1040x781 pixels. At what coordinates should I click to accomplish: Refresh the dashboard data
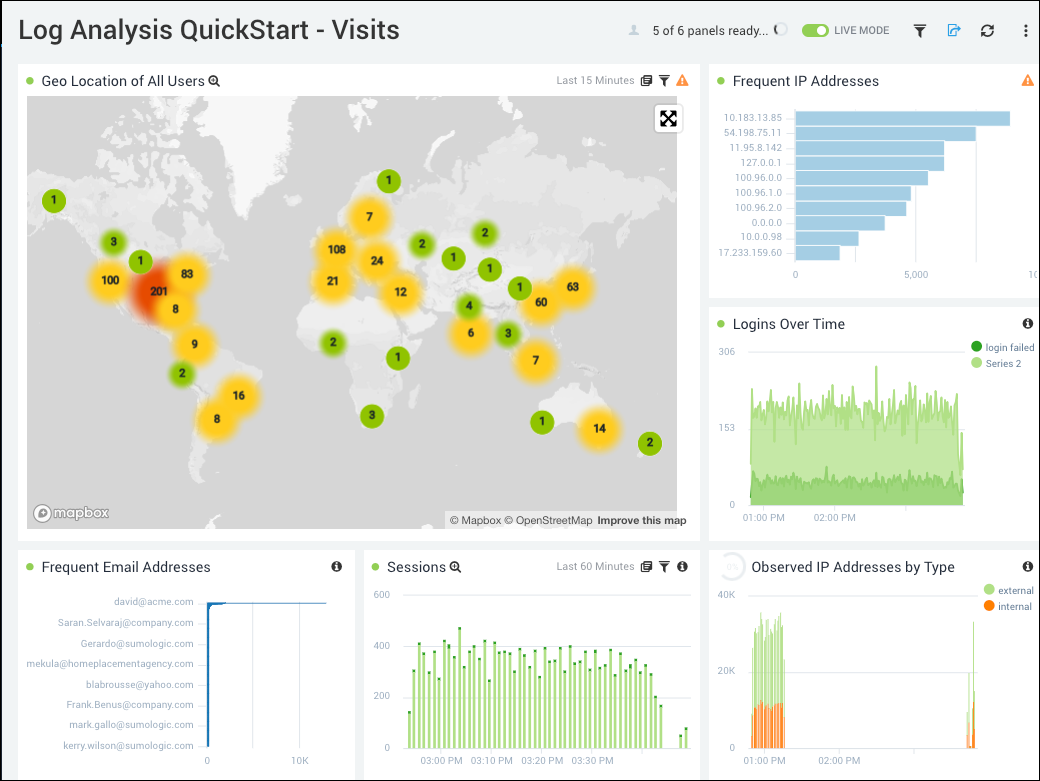987,30
